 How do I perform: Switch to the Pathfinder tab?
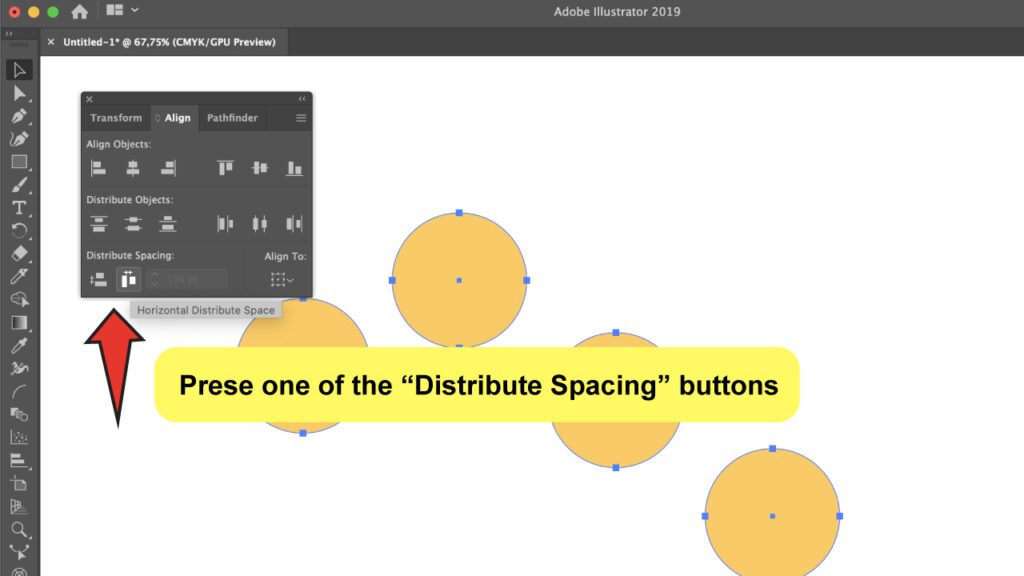click(232, 117)
